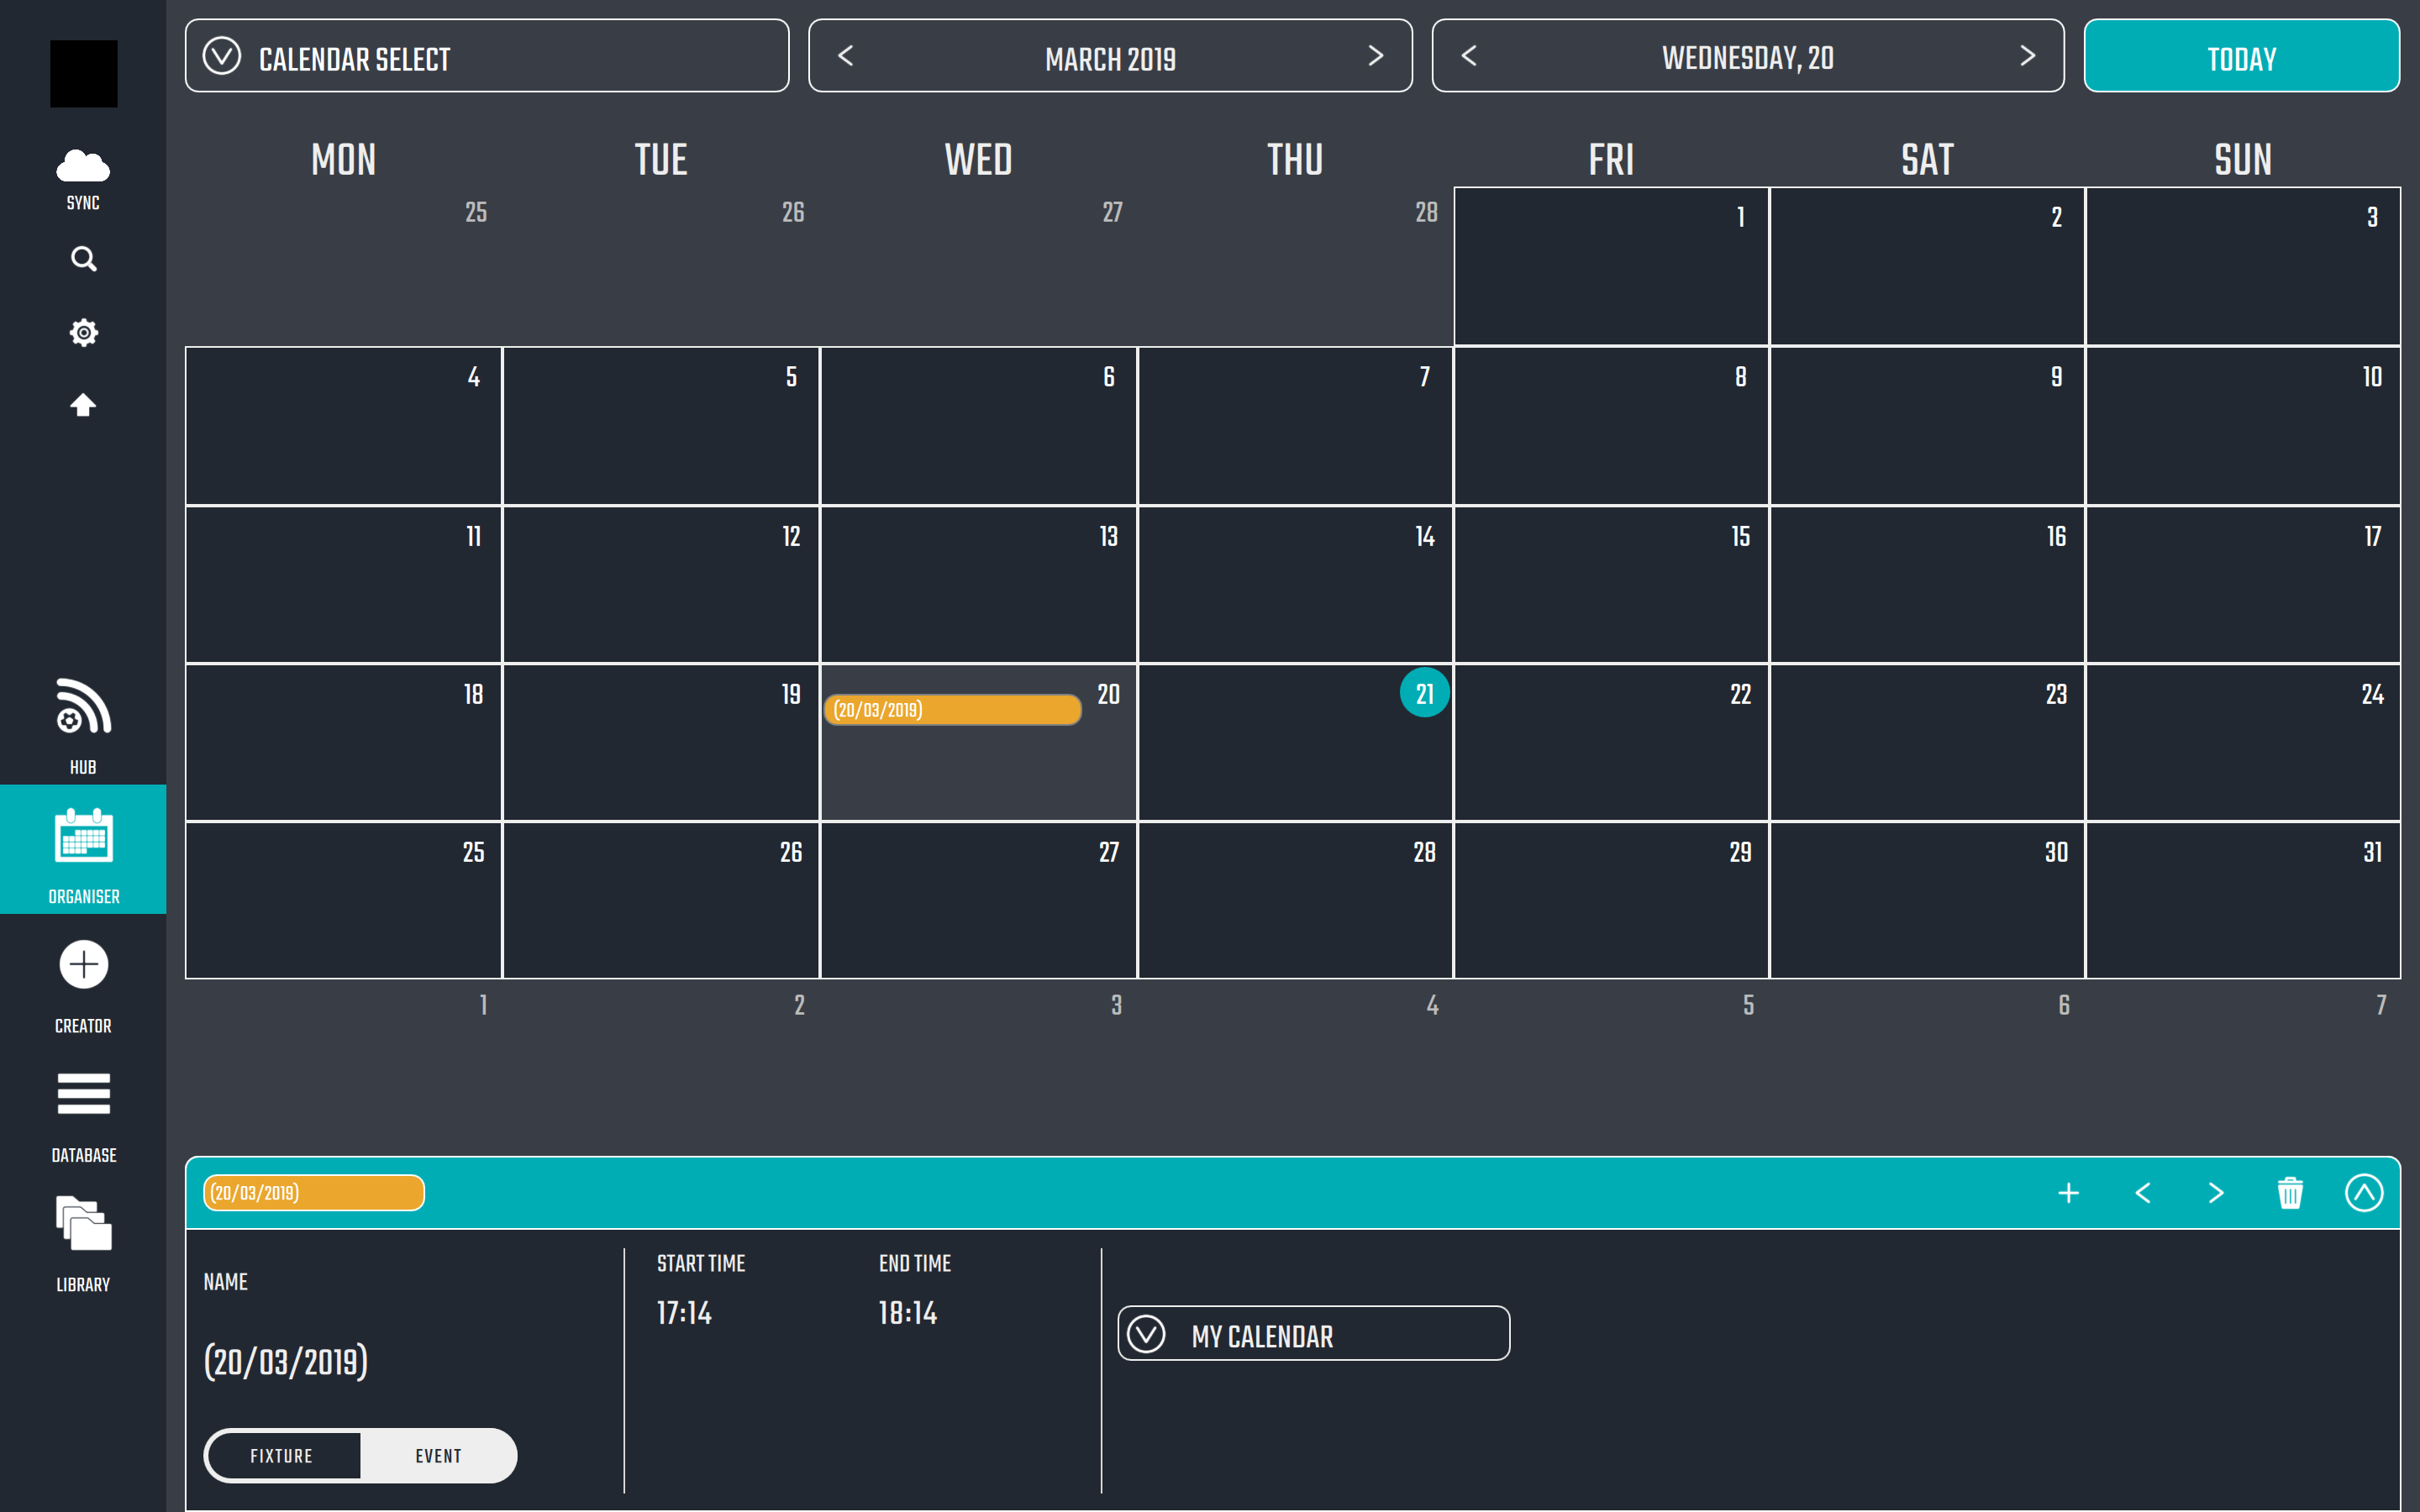
Task: Click the orange event tag in event panel header
Action: pyautogui.click(x=314, y=1193)
